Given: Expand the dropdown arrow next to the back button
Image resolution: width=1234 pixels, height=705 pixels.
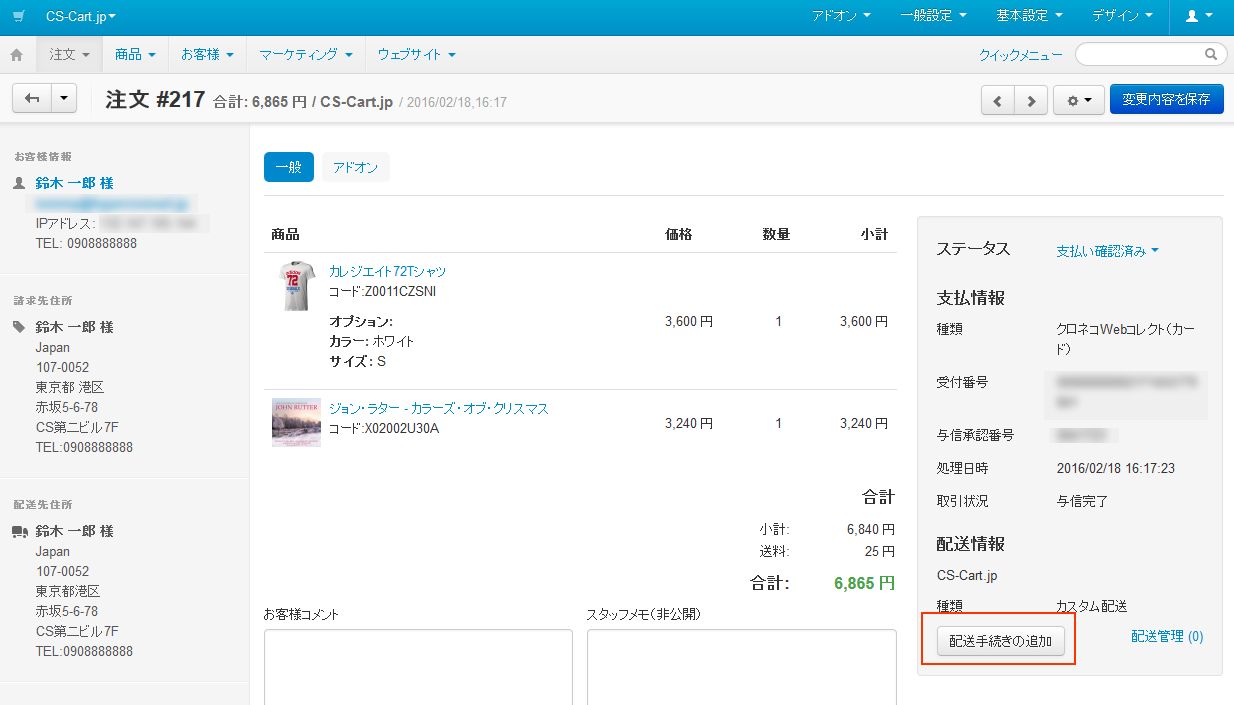Looking at the screenshot, I should click(61, 98).
